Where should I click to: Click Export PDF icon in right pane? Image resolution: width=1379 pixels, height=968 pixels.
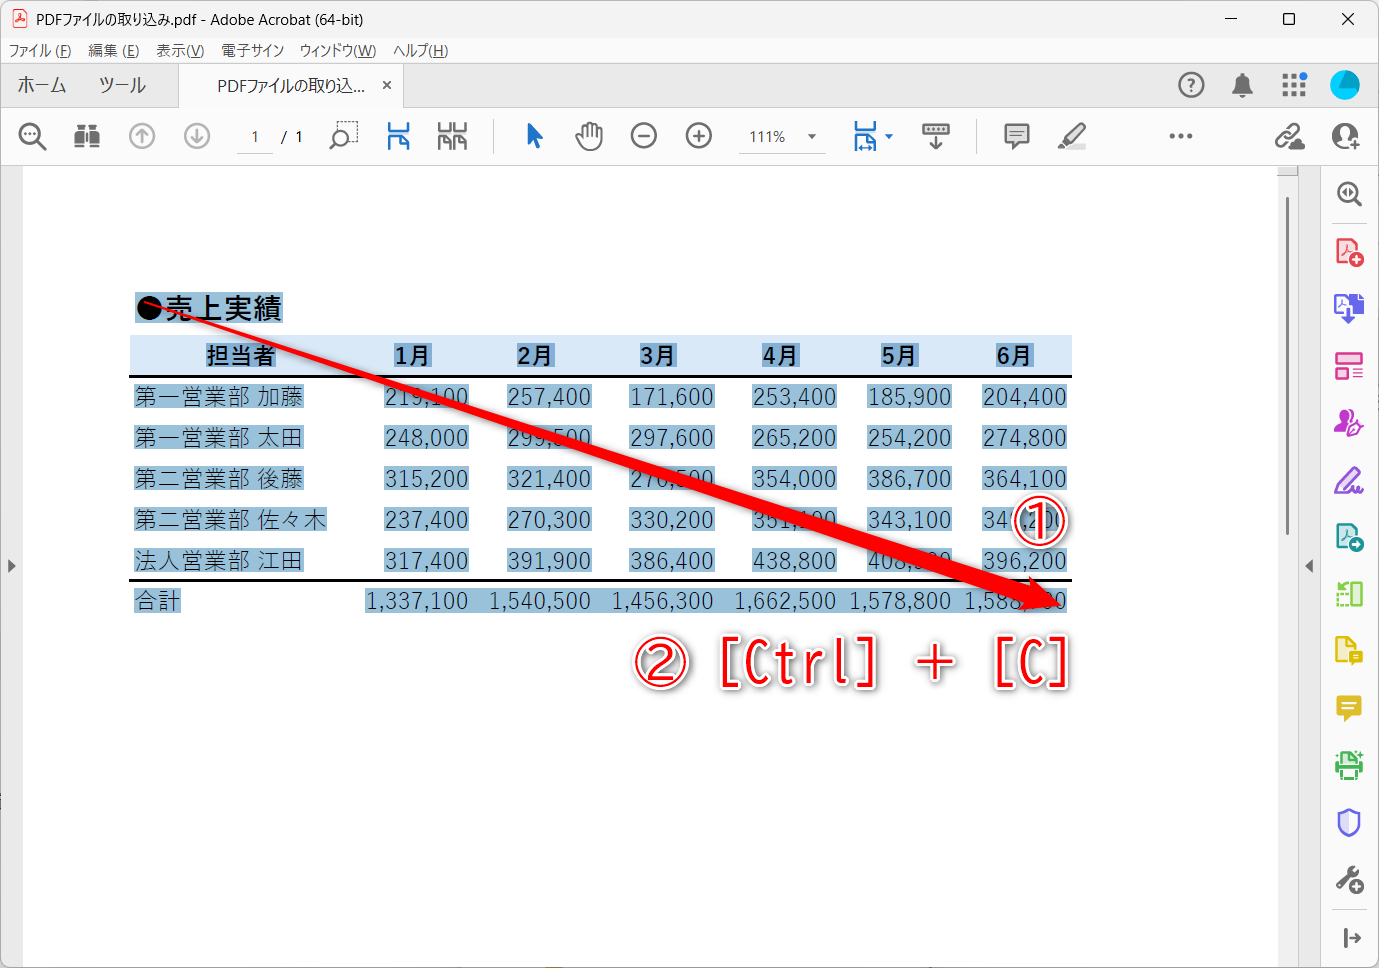tap(1349, 308)
